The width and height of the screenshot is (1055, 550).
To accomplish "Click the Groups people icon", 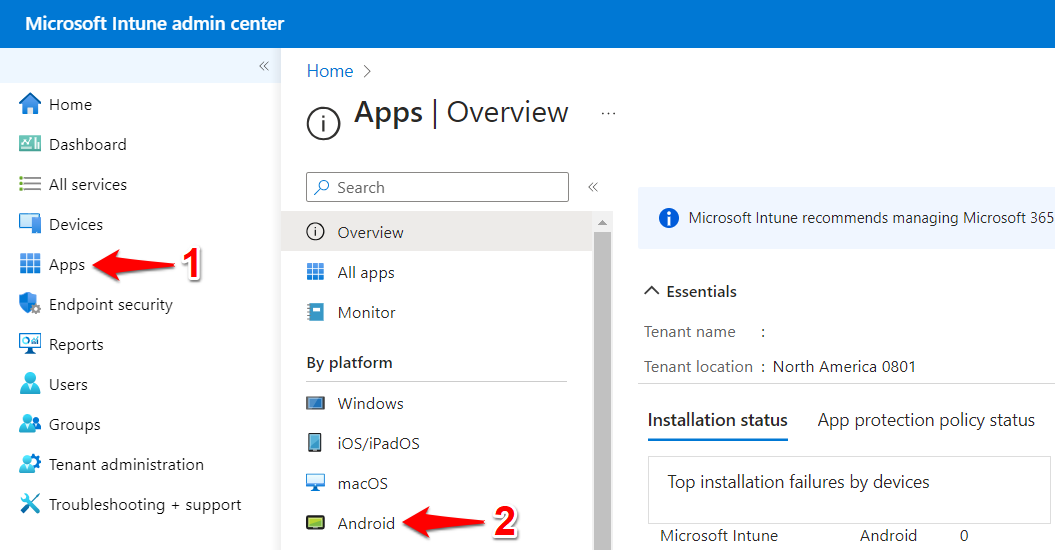I will 30,423.
